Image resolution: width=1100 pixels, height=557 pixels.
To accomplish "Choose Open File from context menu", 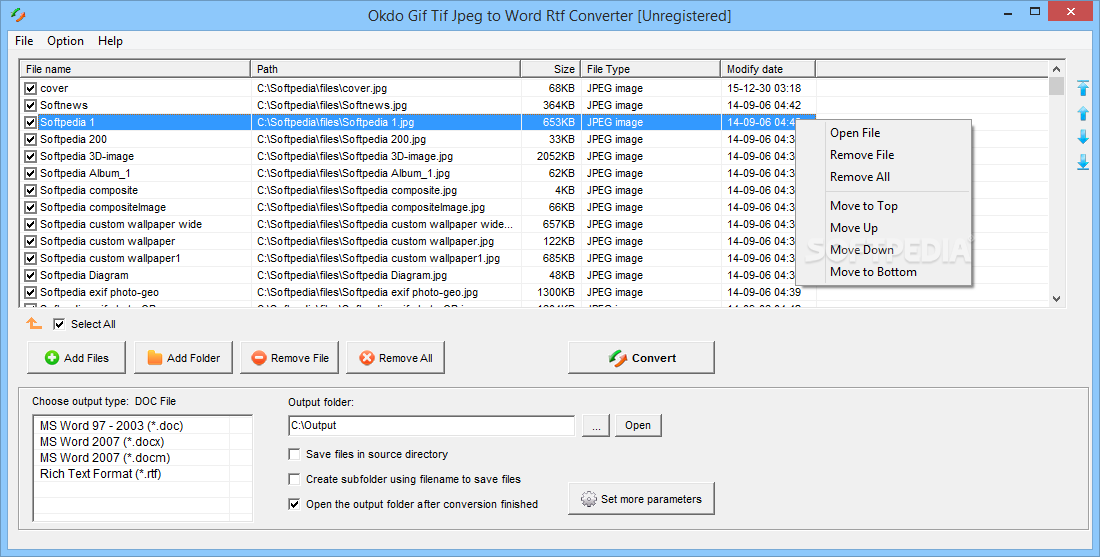I will [884, 133].
